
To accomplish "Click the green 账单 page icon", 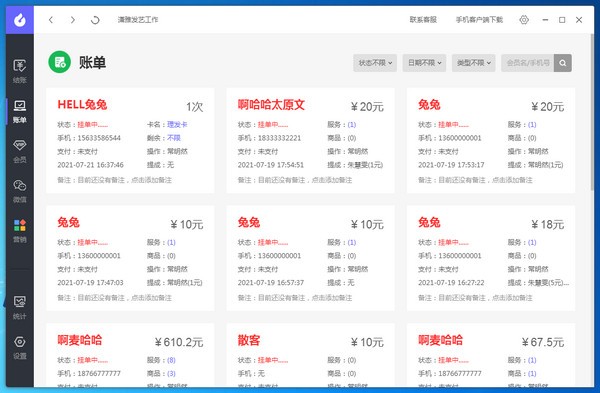I will tap(60, 62).
